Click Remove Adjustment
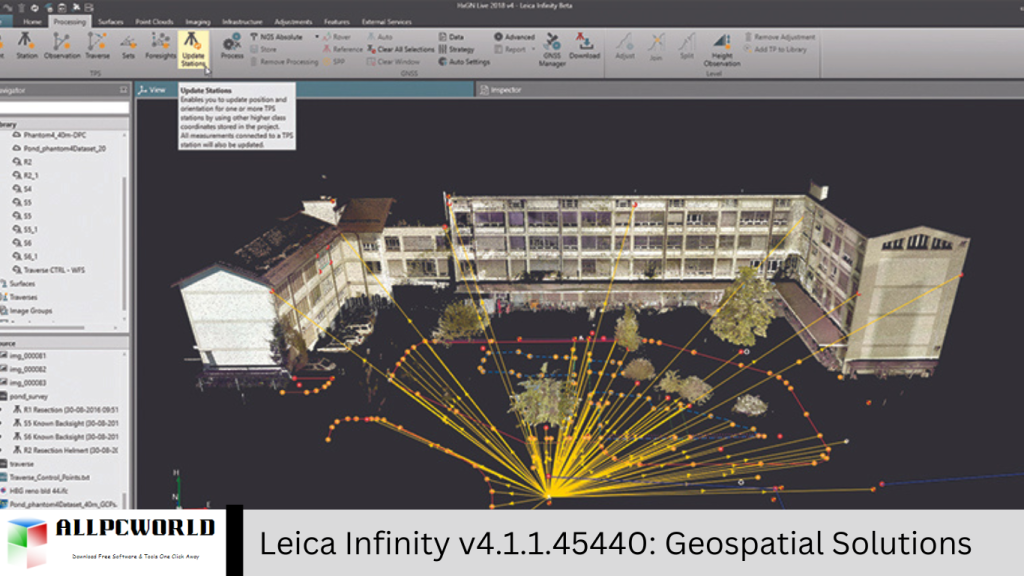 tap(780, 37)
